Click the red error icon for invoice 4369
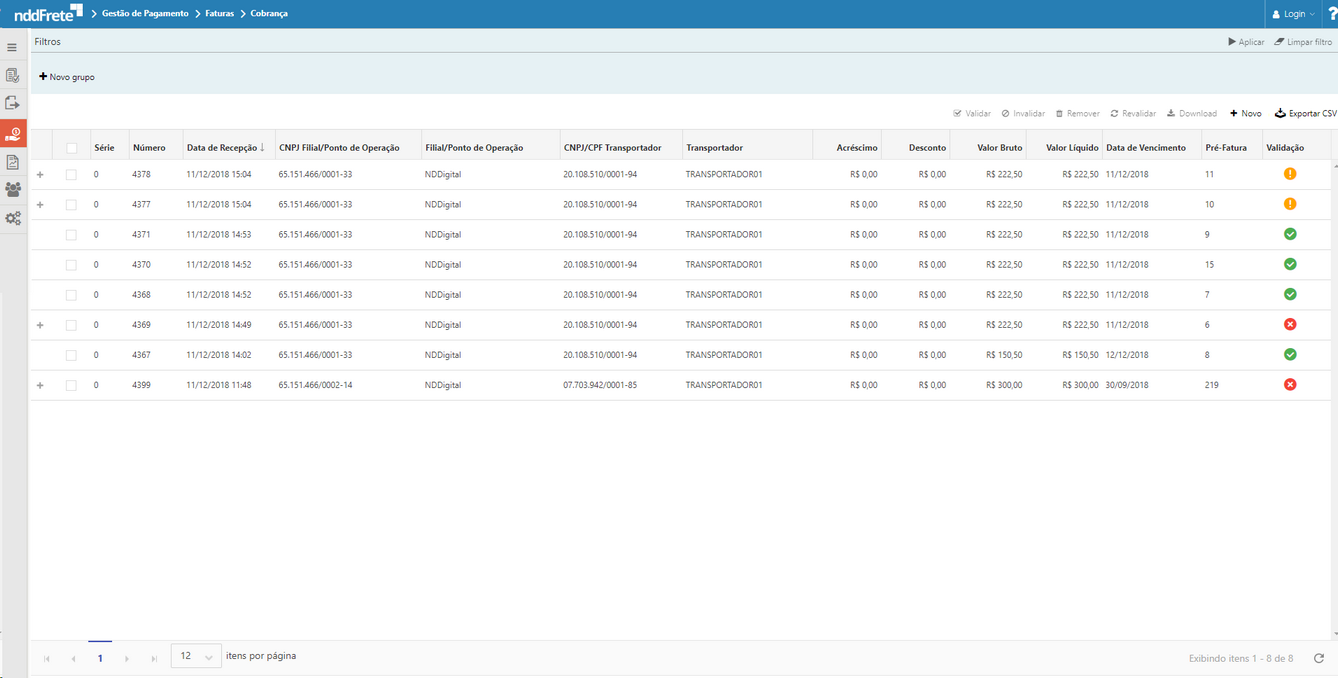The image size is (1338, 678). (1289, 325)
